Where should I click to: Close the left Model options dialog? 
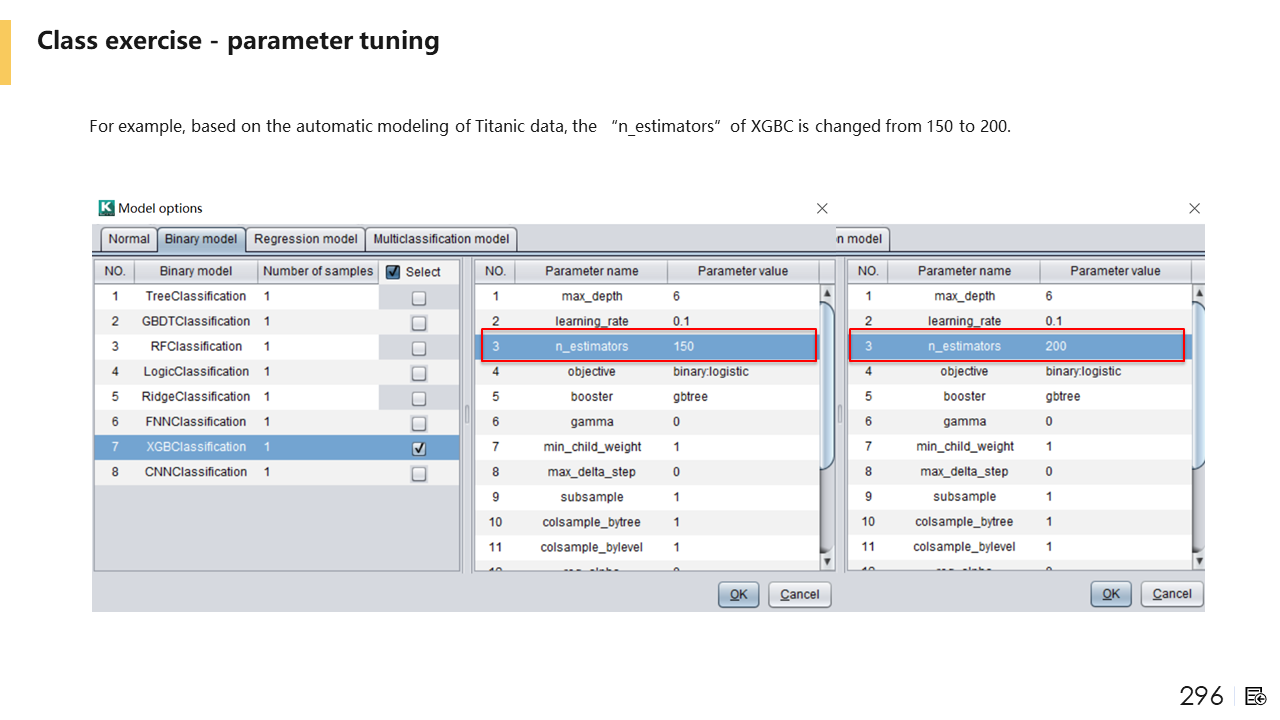click(x=822, y=208)
